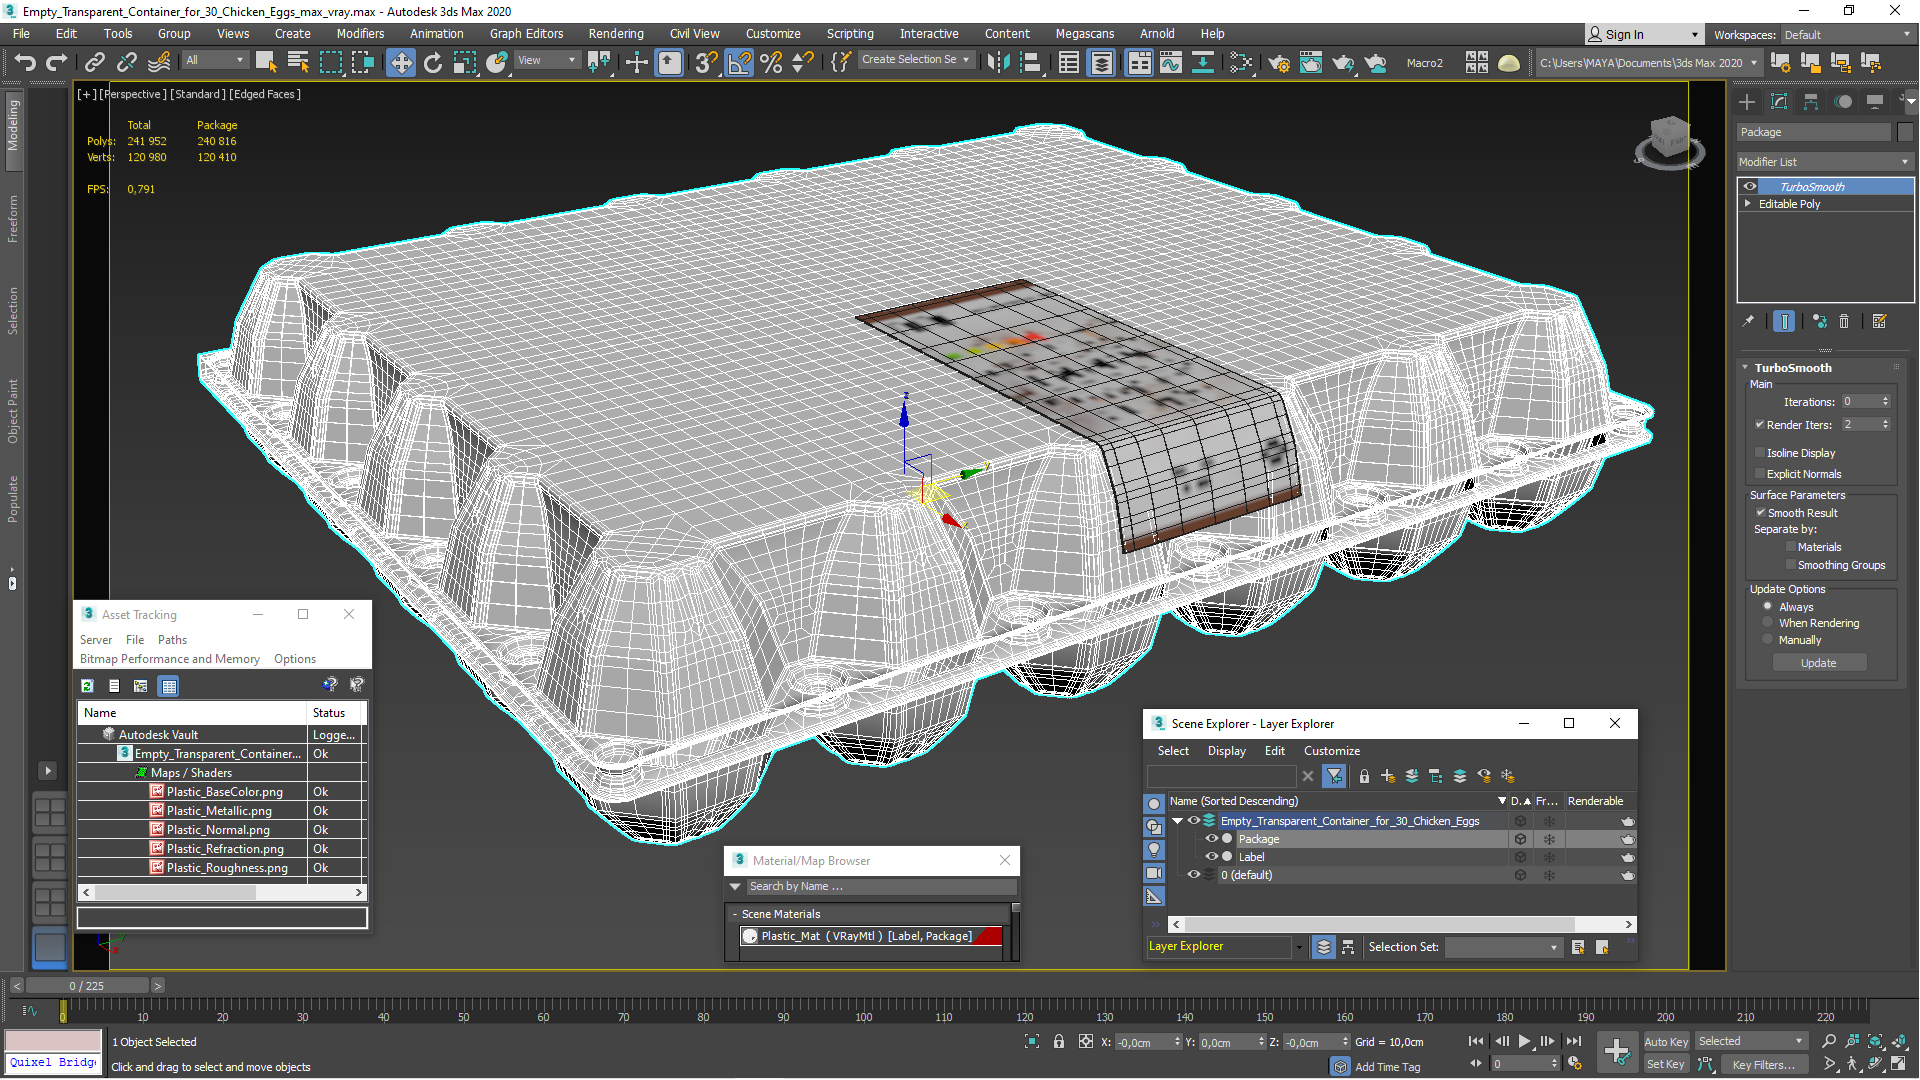Select the When Rendering update option
Image resolution: width=1920 pixels, height=1080 pixels.
pos(1768,623)
